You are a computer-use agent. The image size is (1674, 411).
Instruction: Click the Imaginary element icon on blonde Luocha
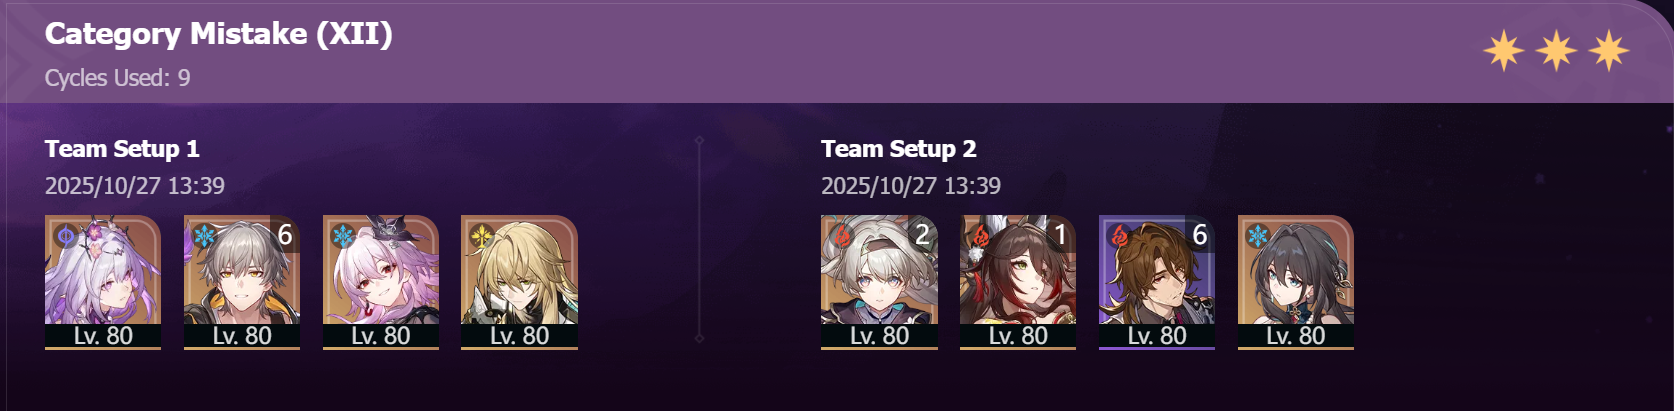point(482,236)
